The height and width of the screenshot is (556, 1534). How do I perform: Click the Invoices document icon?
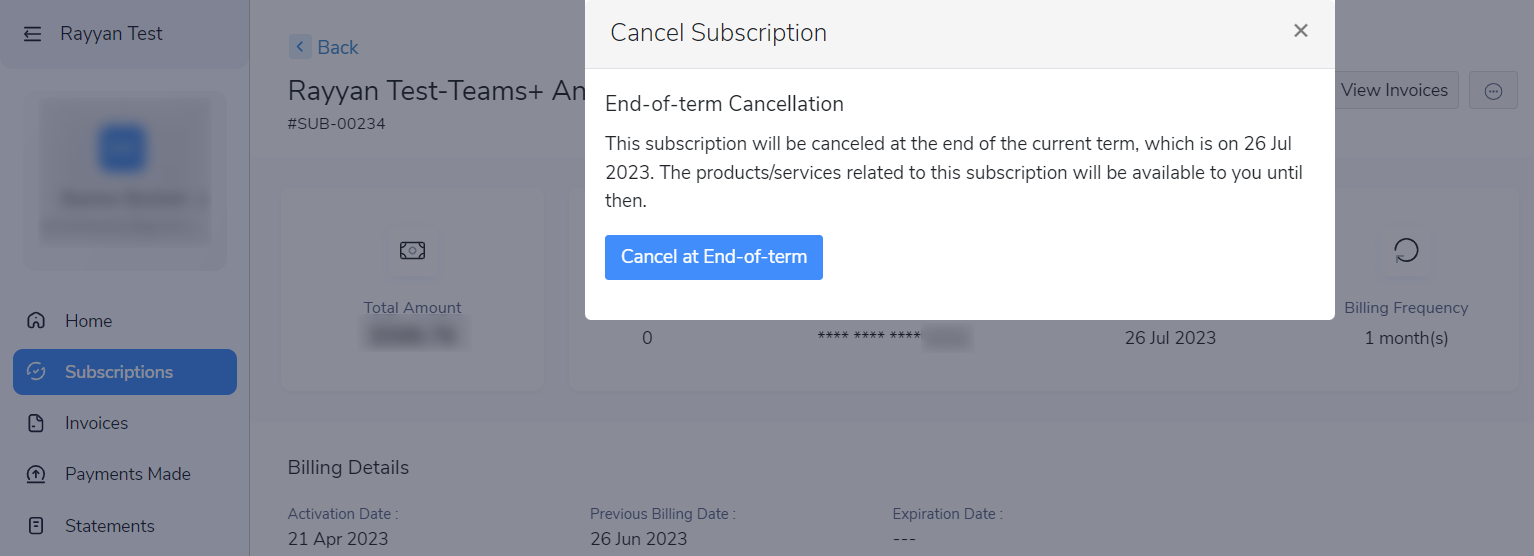(36, 423)
